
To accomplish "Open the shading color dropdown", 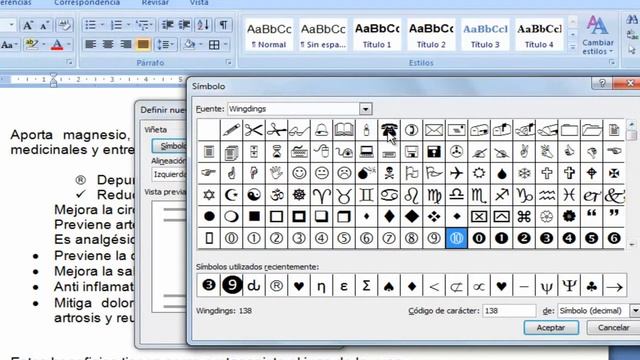I will [200, 44].
